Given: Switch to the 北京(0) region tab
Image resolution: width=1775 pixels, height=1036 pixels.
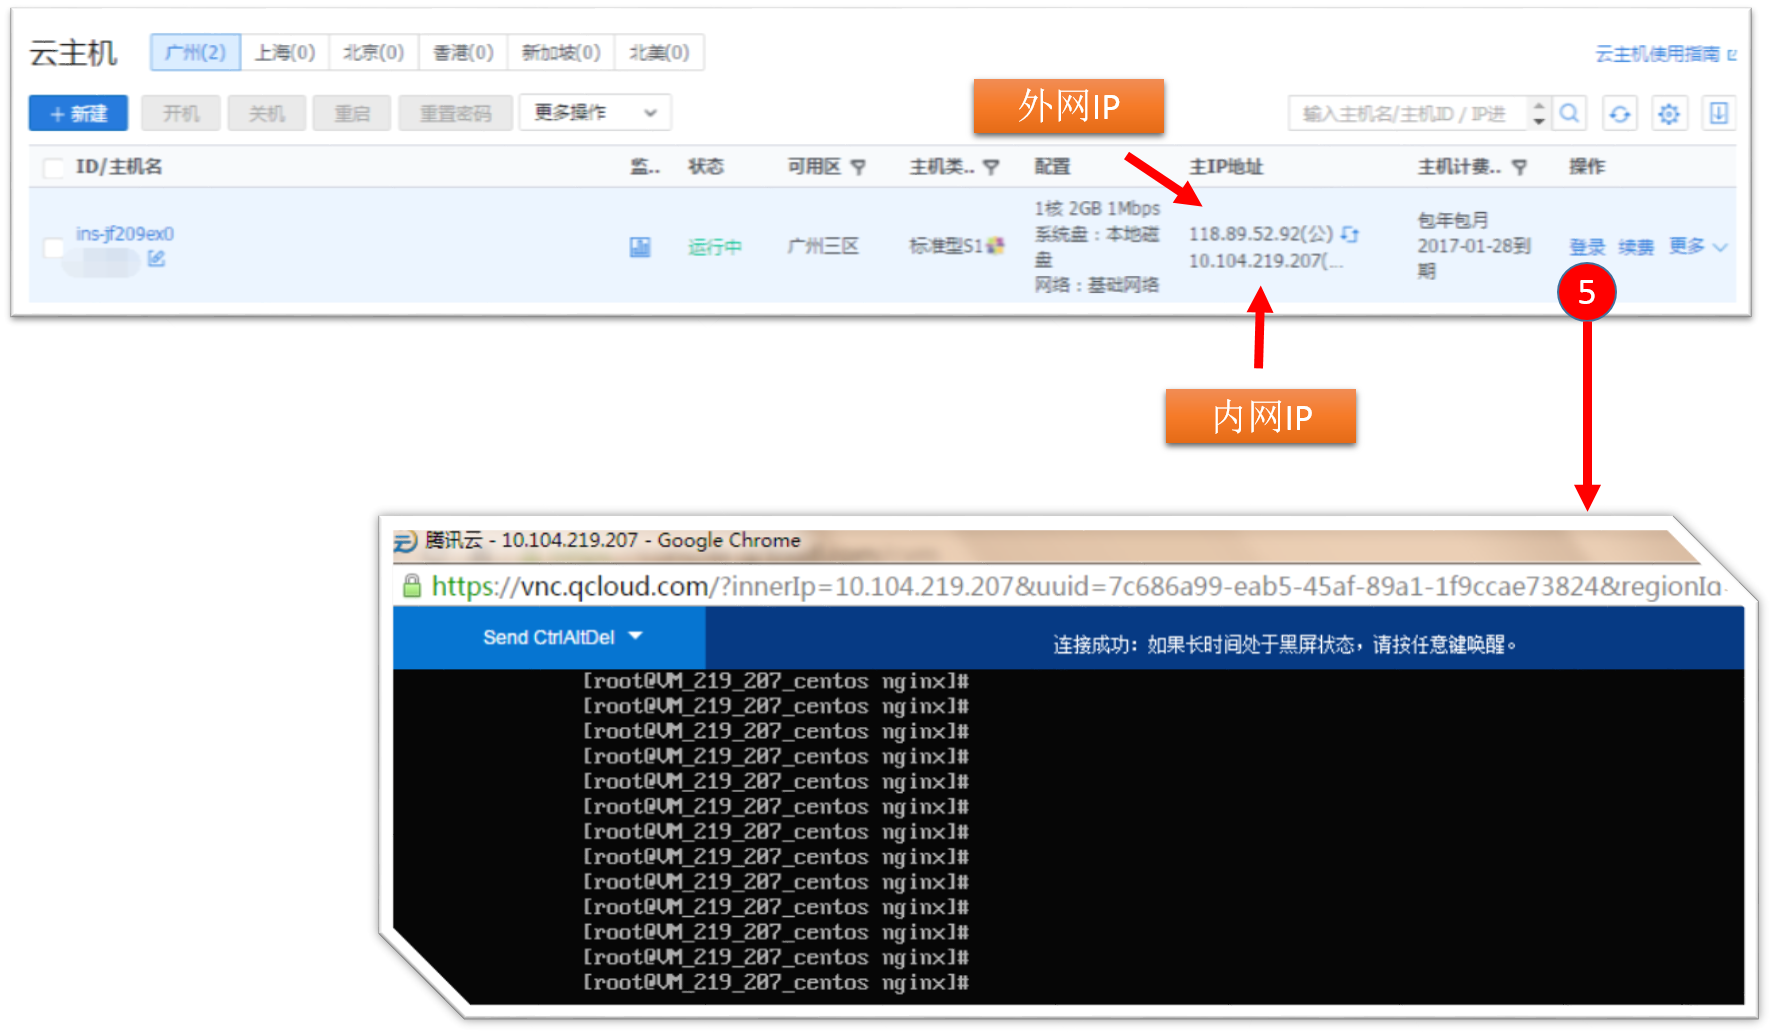Looking at the screenshot, I should coord(374,52).
